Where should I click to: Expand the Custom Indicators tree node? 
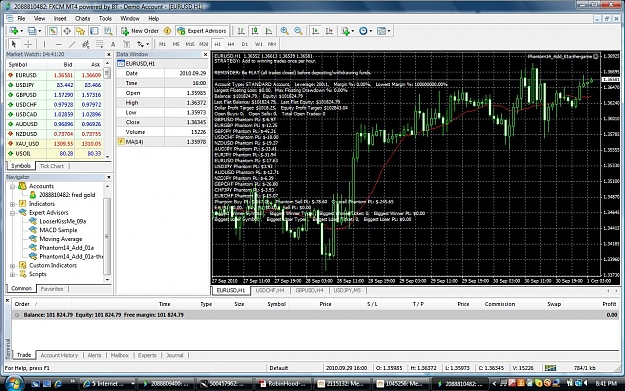12,265
